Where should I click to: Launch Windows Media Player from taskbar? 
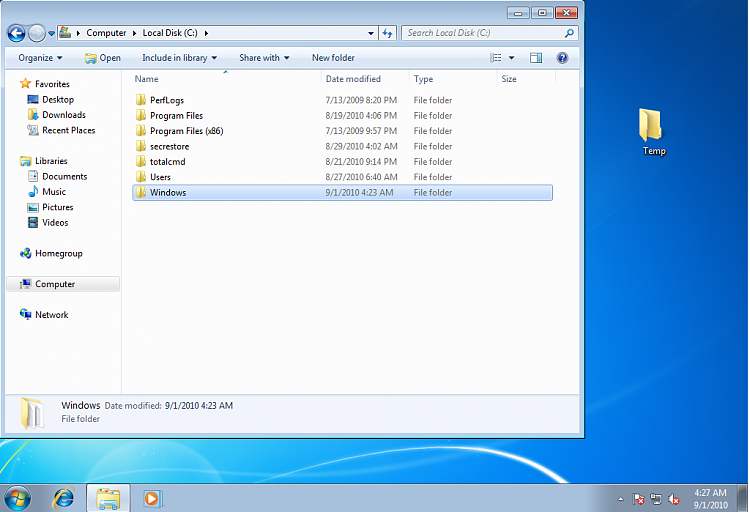tap(152, 499)
